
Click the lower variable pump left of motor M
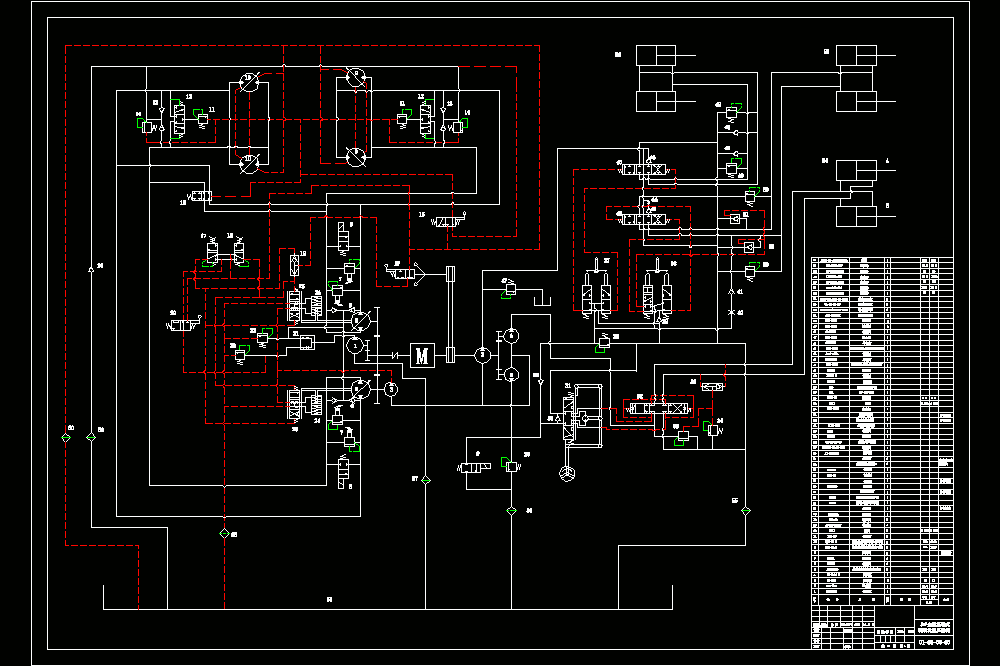point(360,389)
